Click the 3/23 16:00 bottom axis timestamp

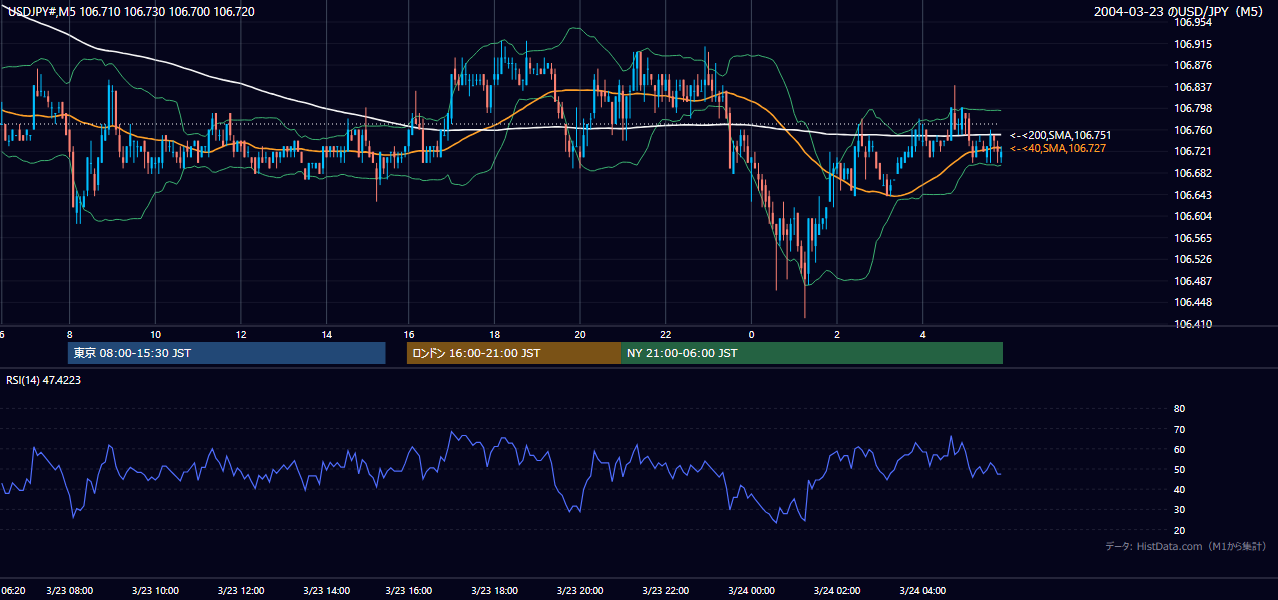(x=411, y=590)
